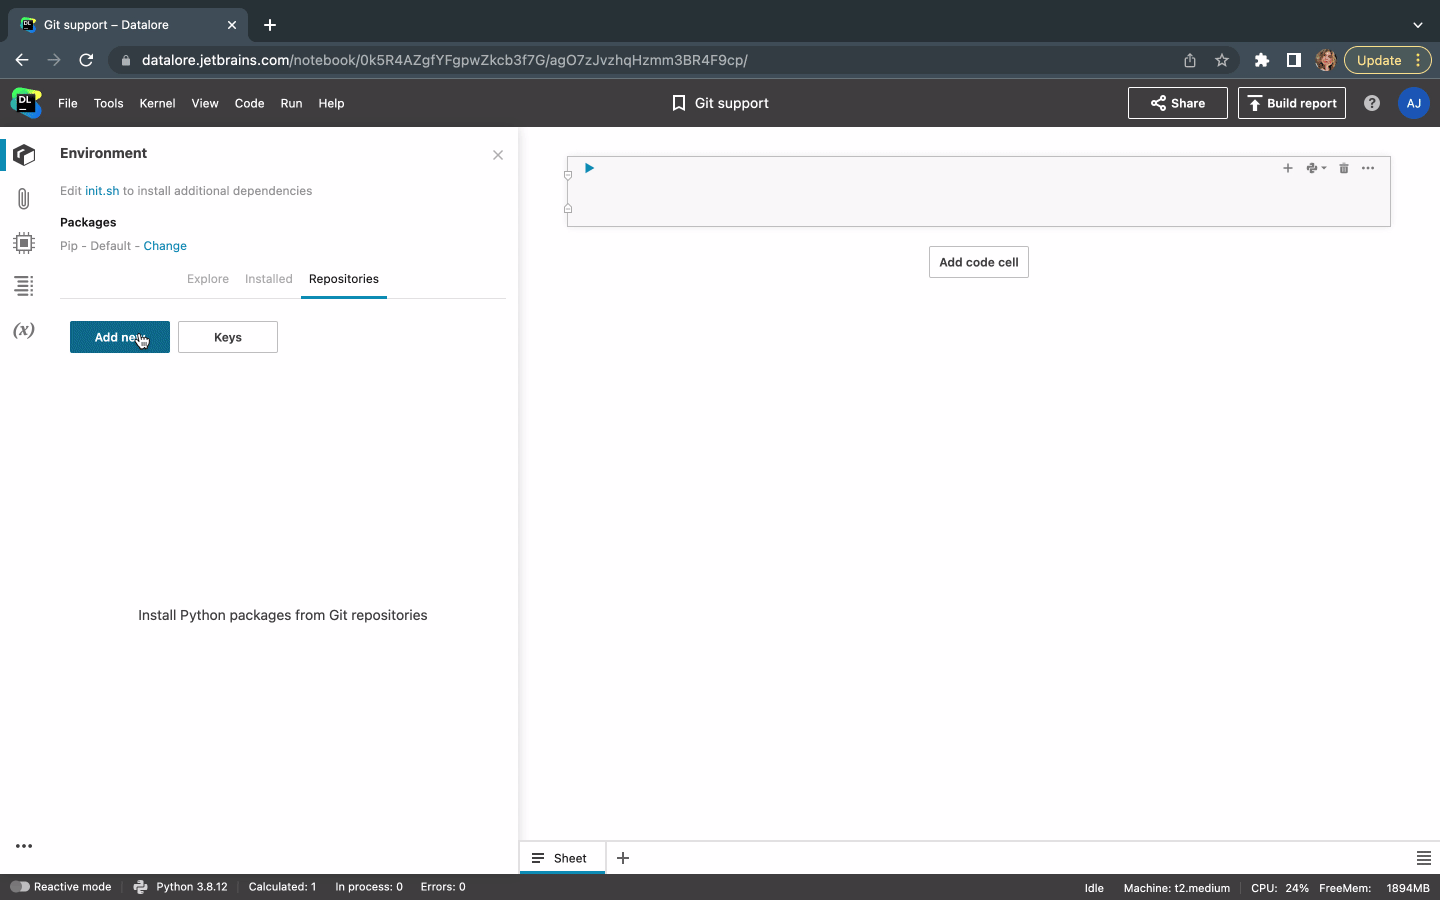Switch to the Explore tab
This screenshot has width=1440, height=900.
(x=208, y=279)
